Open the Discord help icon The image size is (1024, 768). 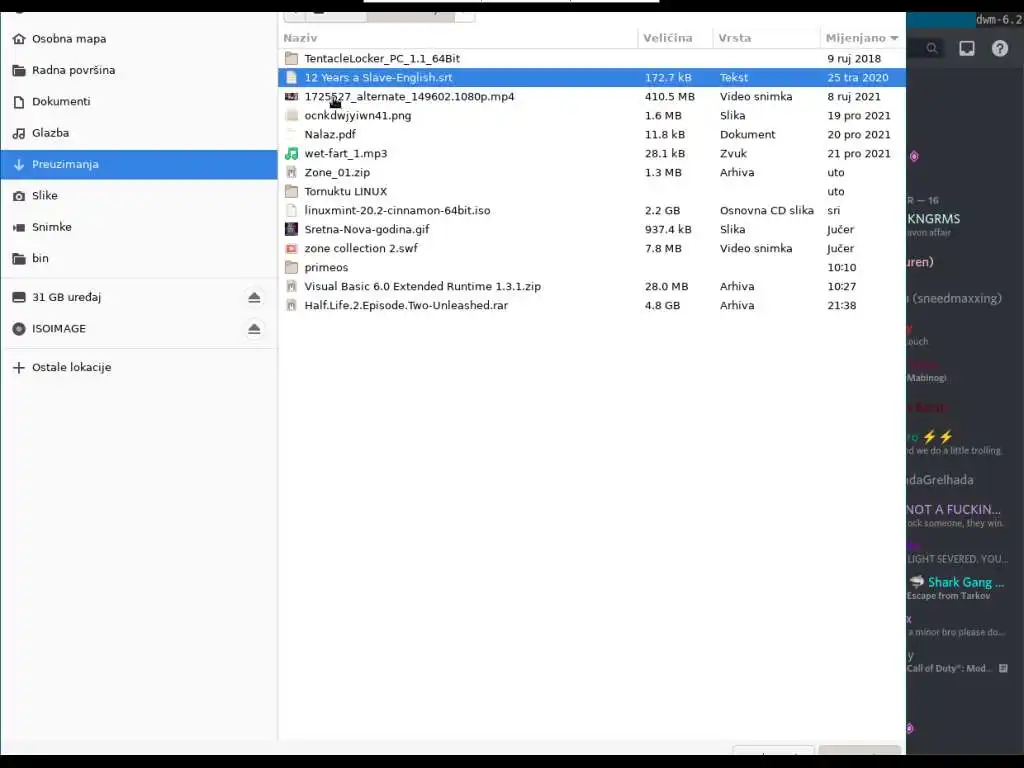999,48
